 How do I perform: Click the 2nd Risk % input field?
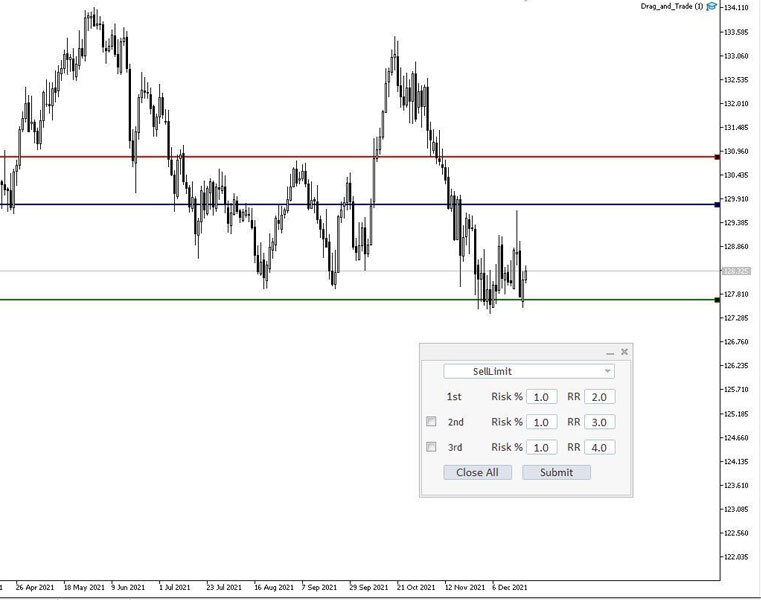point(542,422)
